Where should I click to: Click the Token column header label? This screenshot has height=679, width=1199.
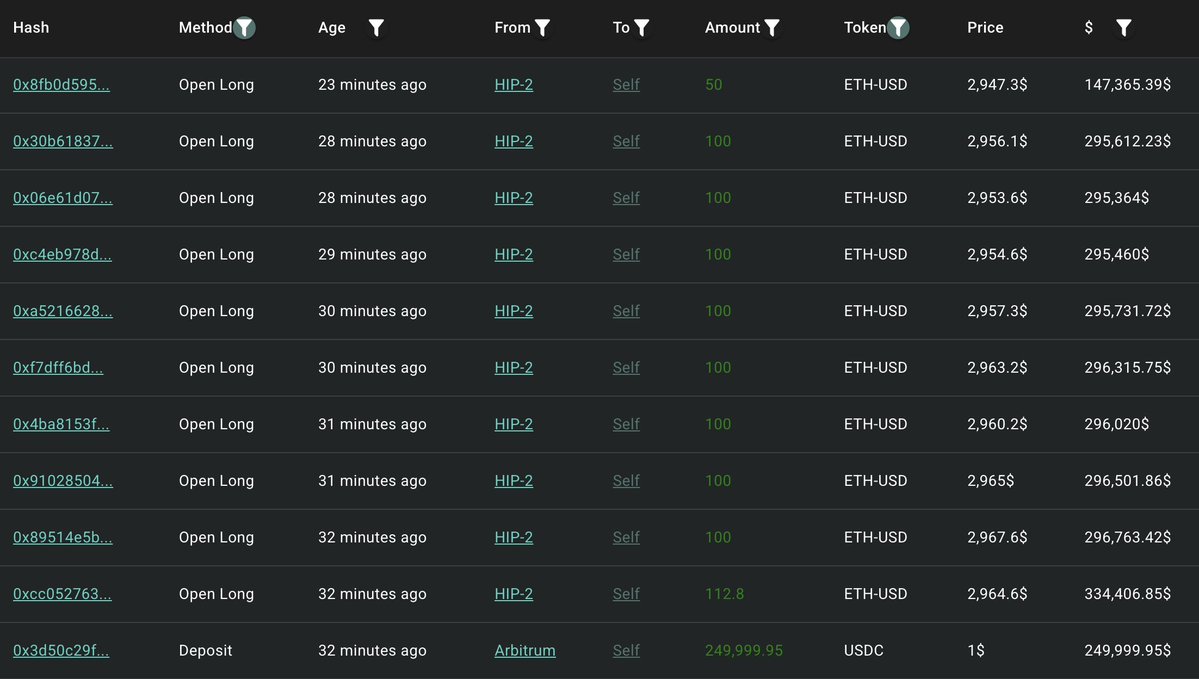[x=864, y=28]
